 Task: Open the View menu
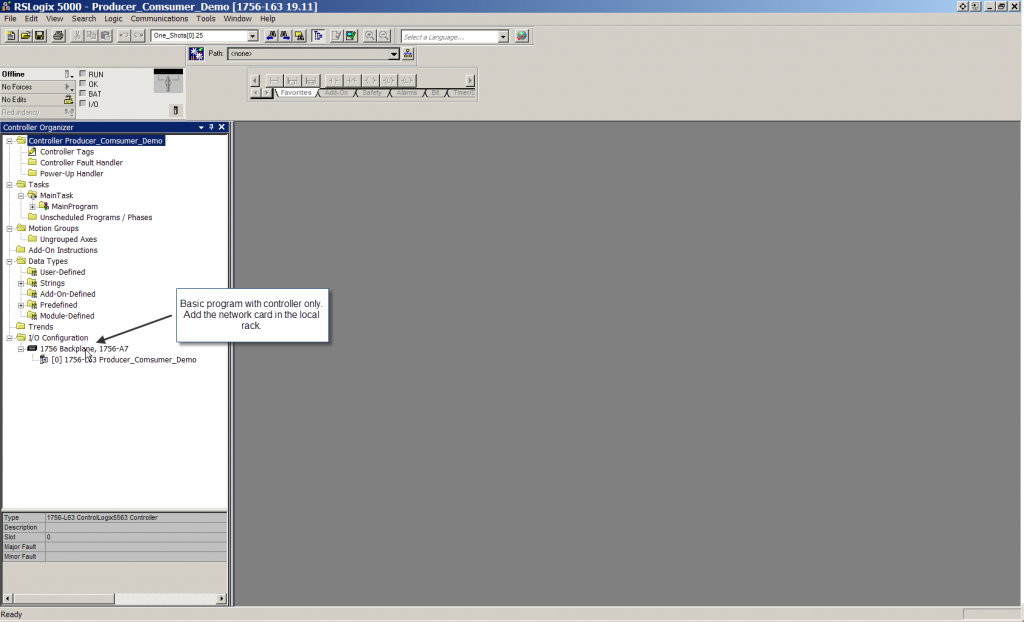54,19
